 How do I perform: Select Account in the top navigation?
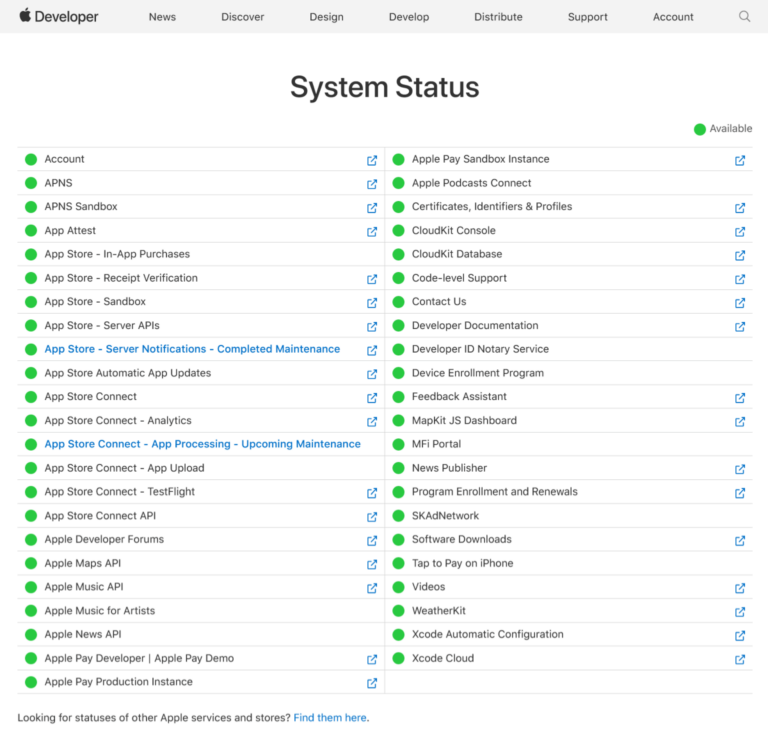(673, 17)
